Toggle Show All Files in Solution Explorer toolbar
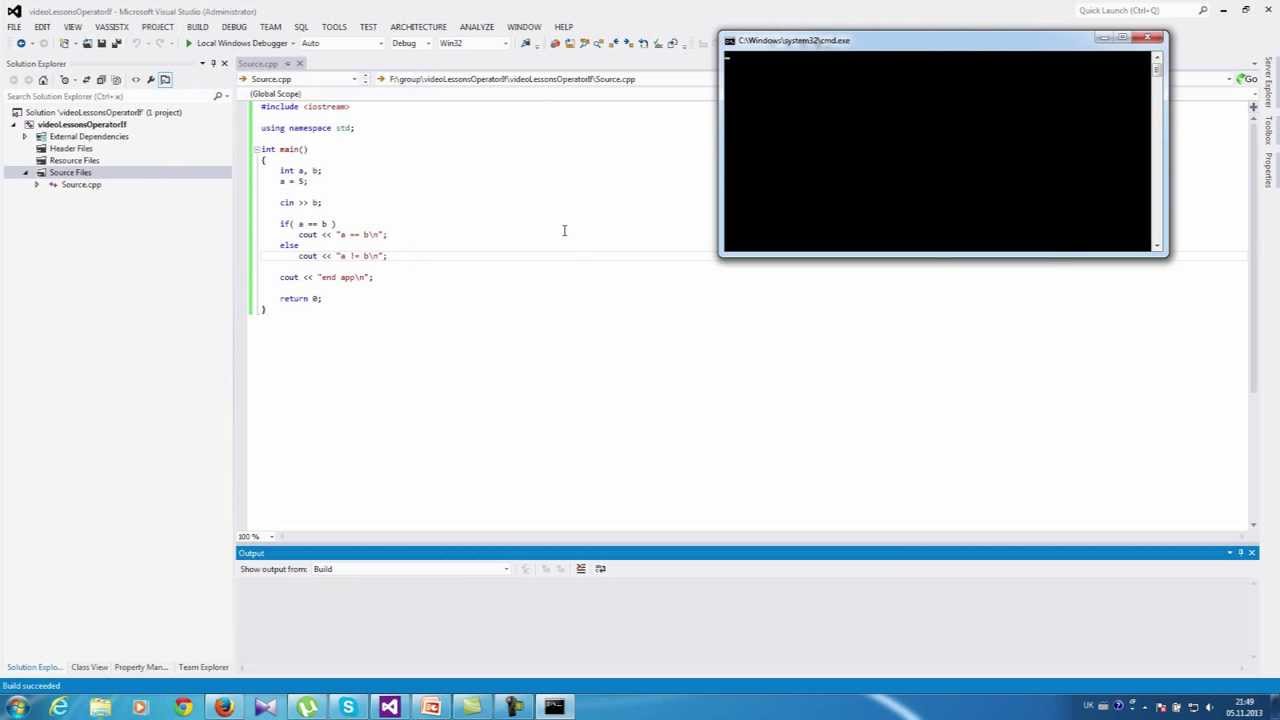 pyautogui.click(x=116, y=80)
